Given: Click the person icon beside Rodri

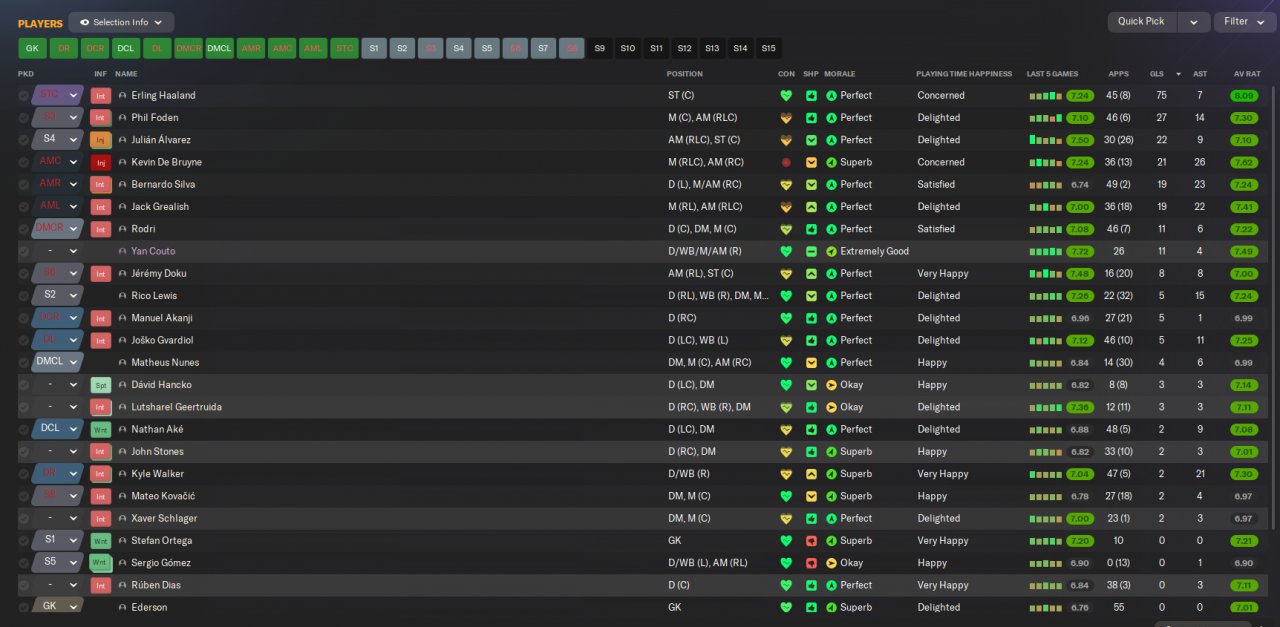Looking at the screenshot, I should coord(123,229).
